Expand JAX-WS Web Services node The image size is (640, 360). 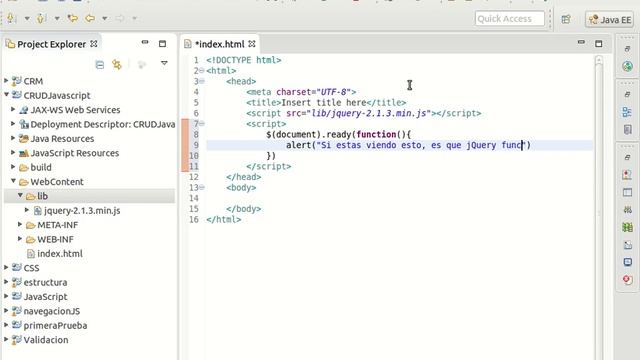[13, 109]
